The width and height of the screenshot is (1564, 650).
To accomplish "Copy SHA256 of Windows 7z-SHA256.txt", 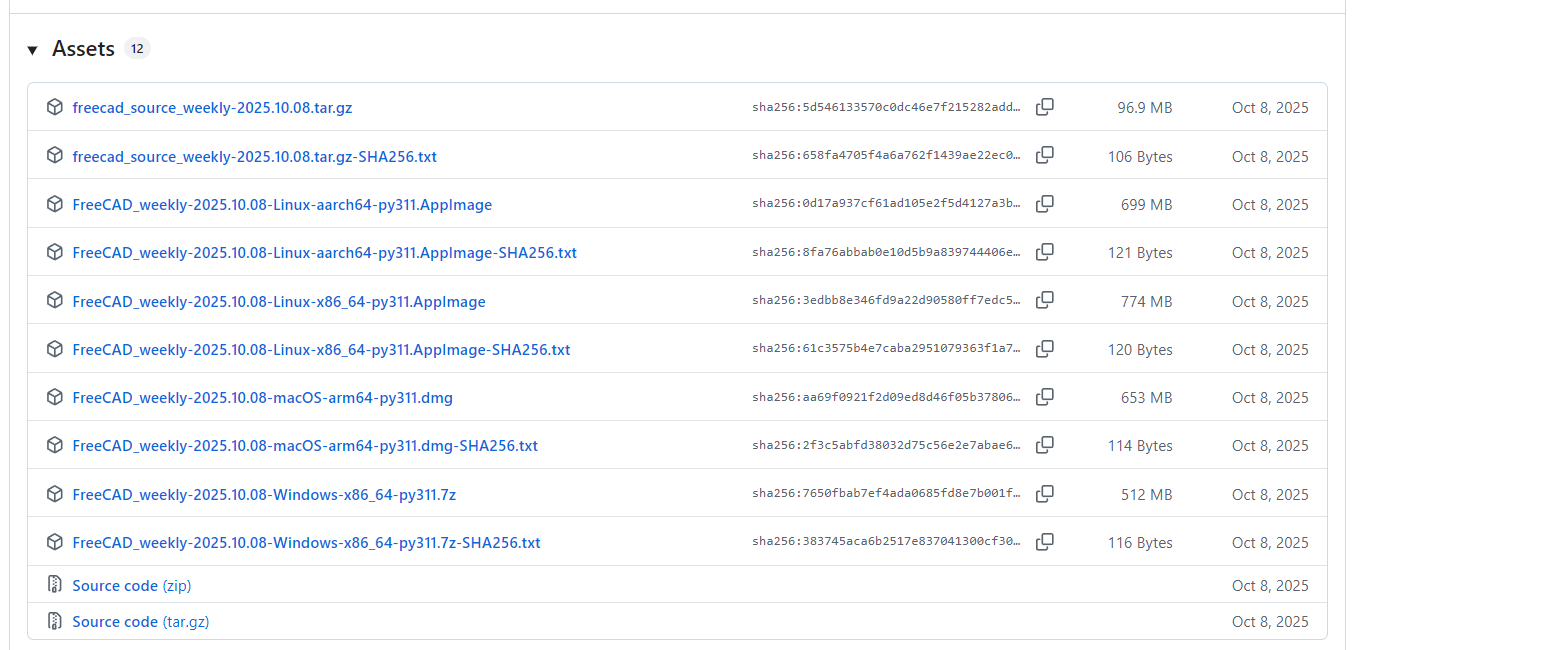I will pyautogui.click(x=1045, y=542).
